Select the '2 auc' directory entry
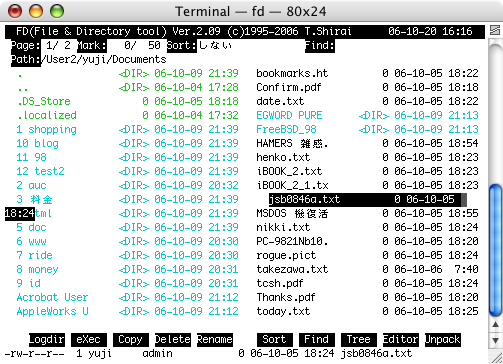The image size is (503, 364). pos(128,185)
